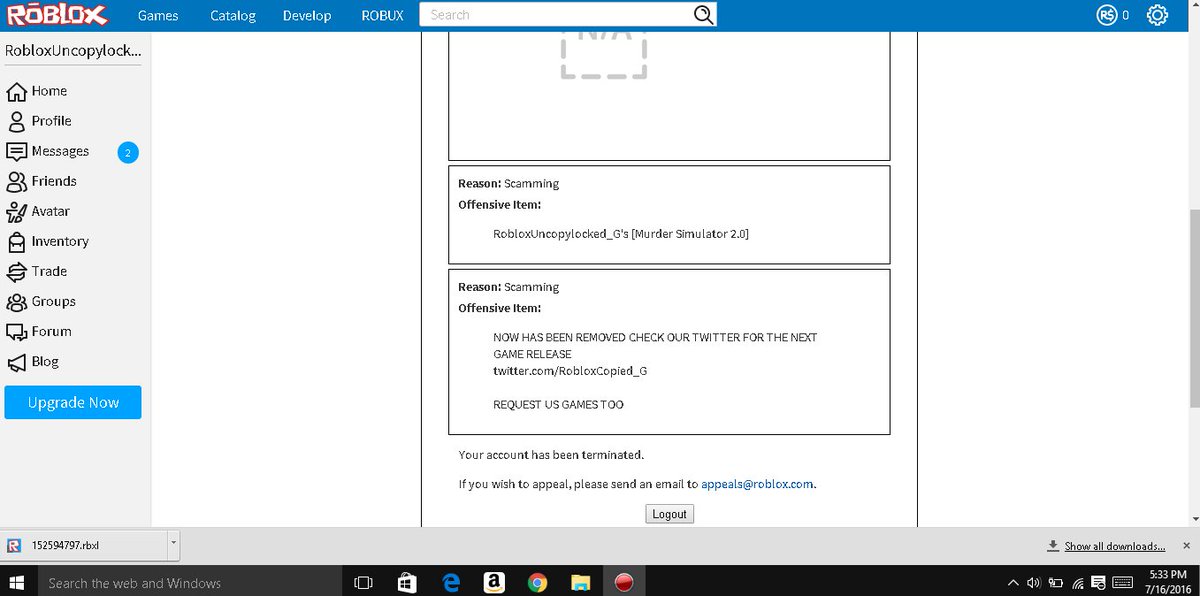Click the Profile person icon

pyautogui.click(x=16, y=121)
